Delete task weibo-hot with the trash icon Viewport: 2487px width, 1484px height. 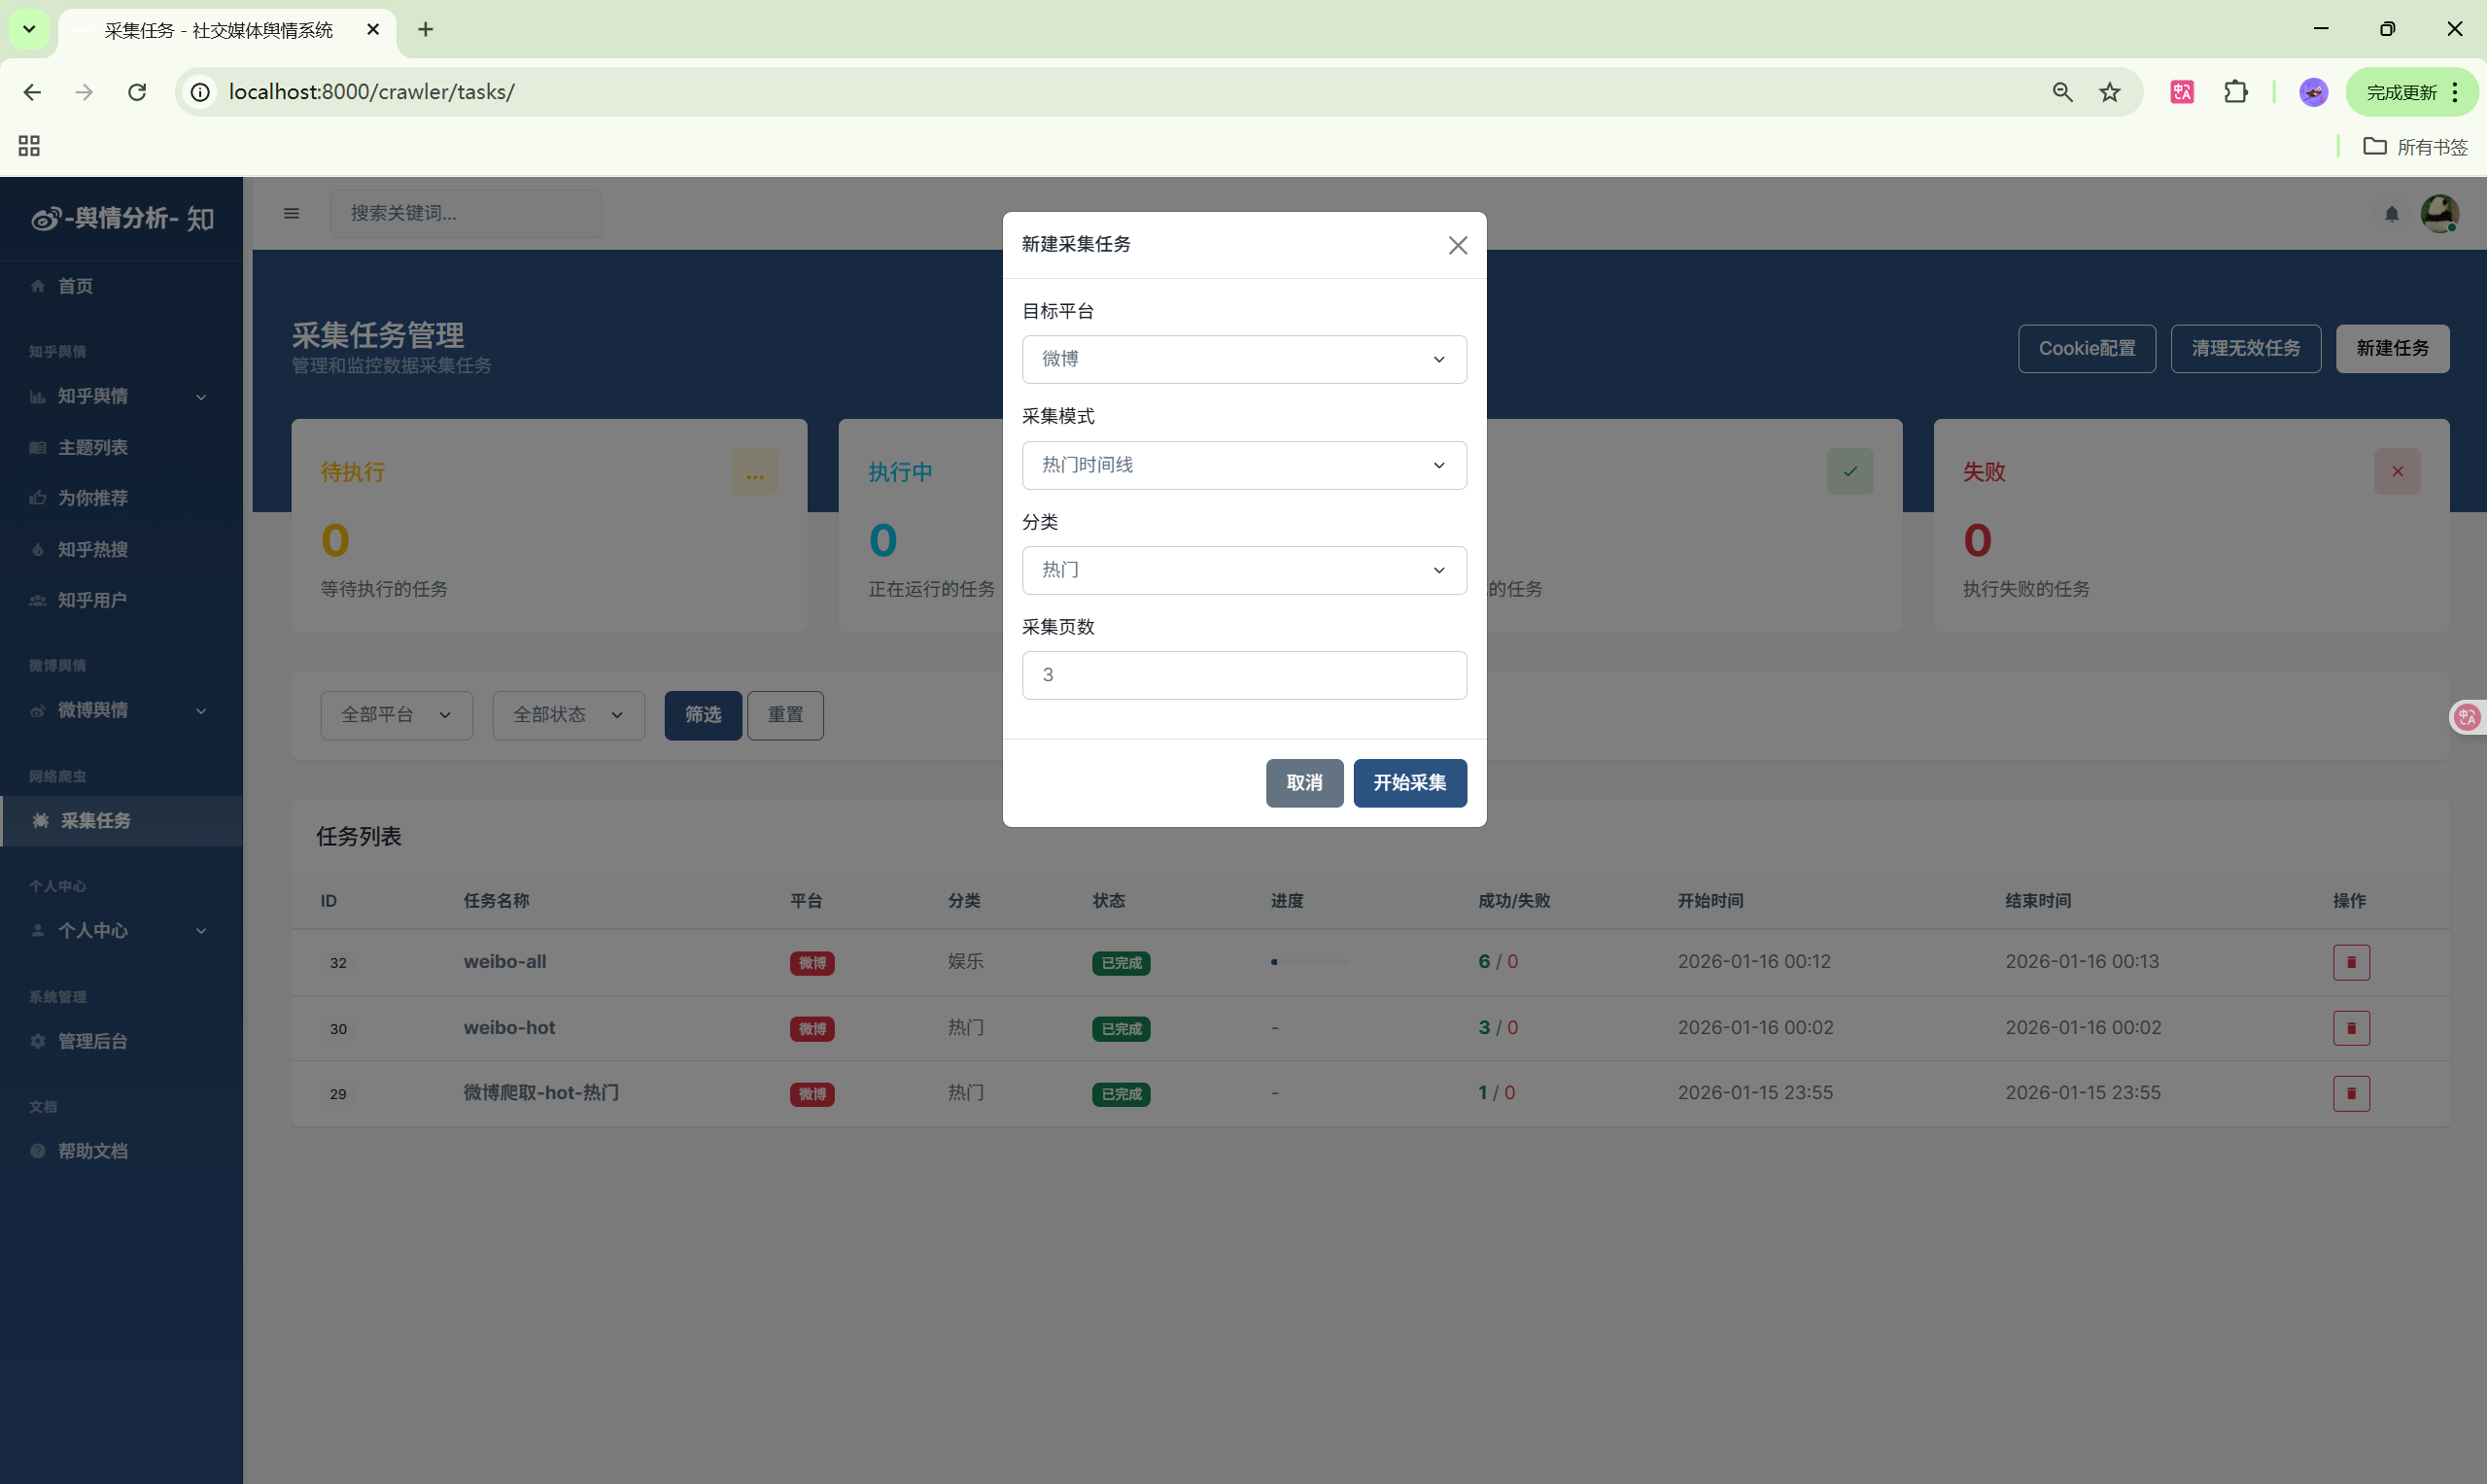coord(2350,1028)
